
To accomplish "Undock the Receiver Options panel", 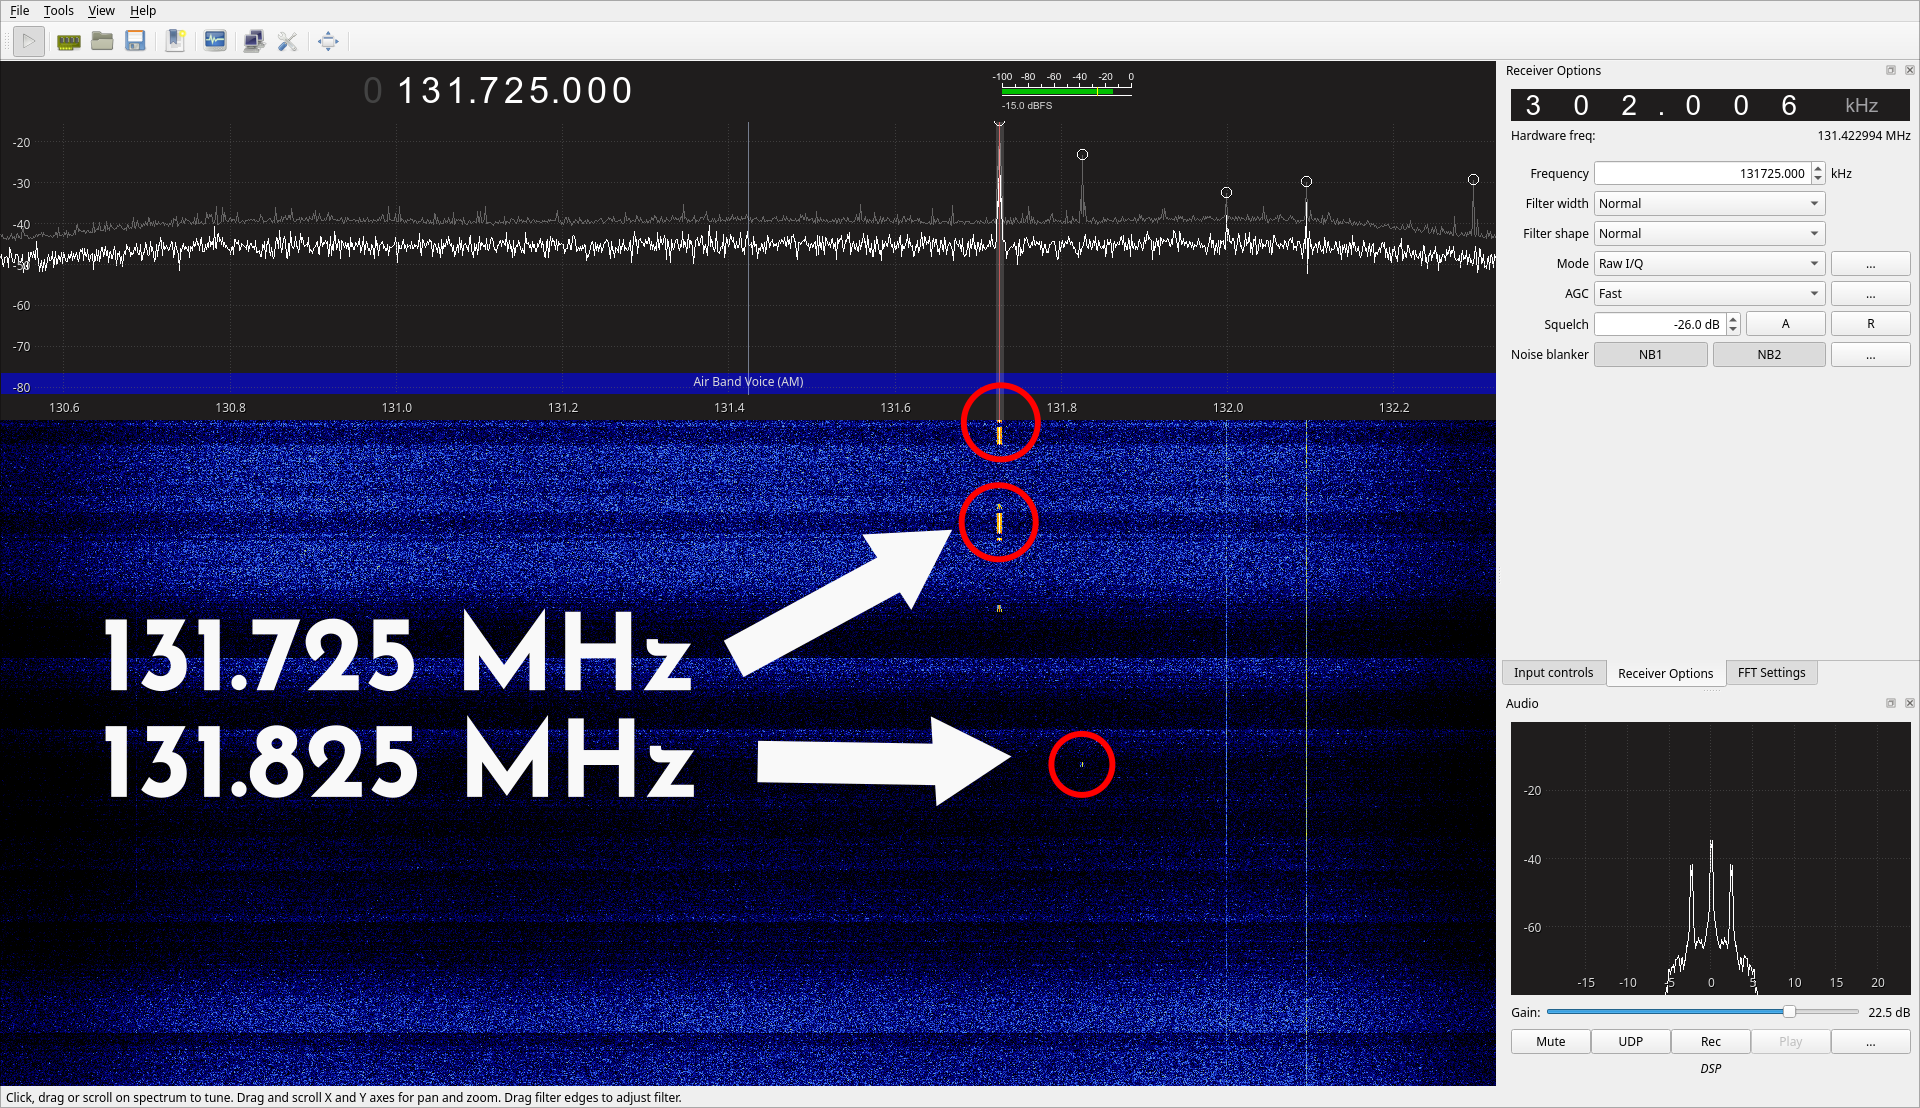I will pyautogui.click(x=1891, y=70).
